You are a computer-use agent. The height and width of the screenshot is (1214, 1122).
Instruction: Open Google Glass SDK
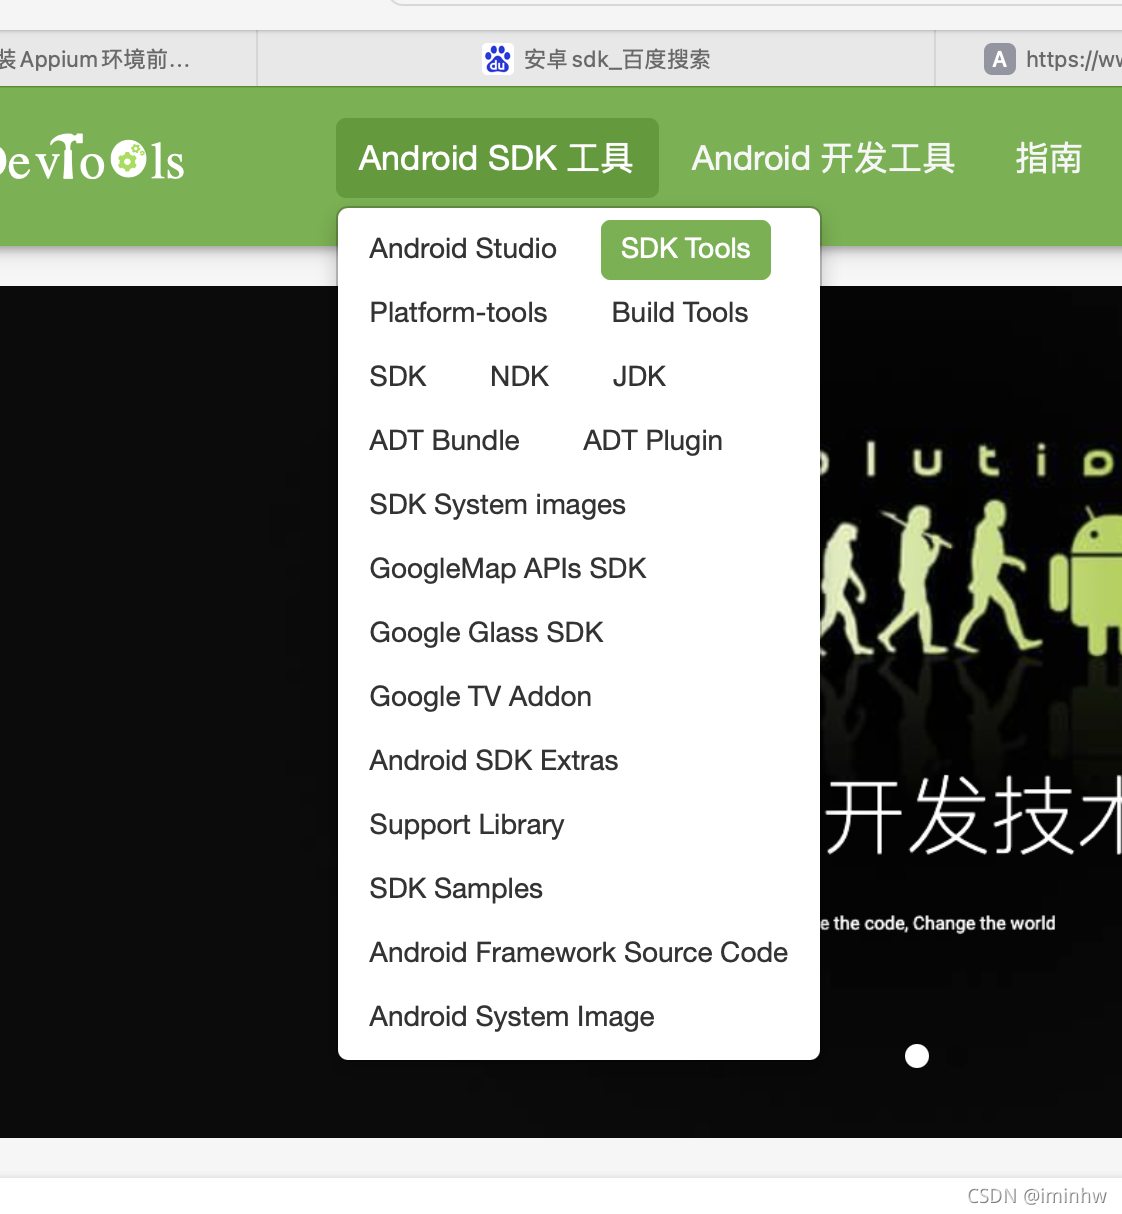[x=487, y=633]
